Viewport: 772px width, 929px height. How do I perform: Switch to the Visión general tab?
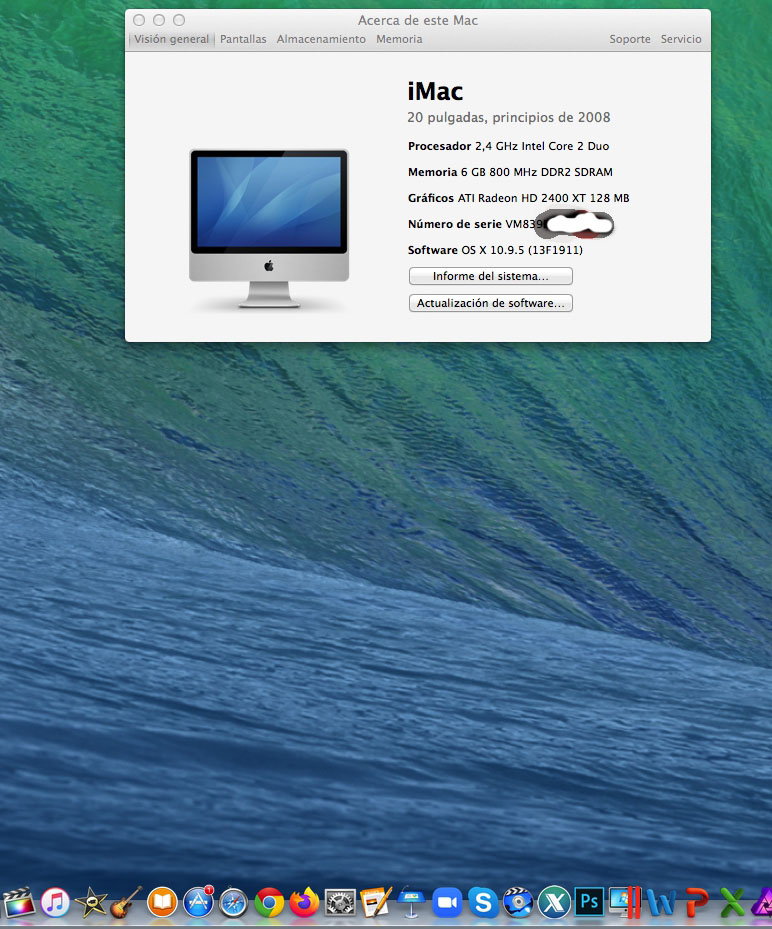171,39
